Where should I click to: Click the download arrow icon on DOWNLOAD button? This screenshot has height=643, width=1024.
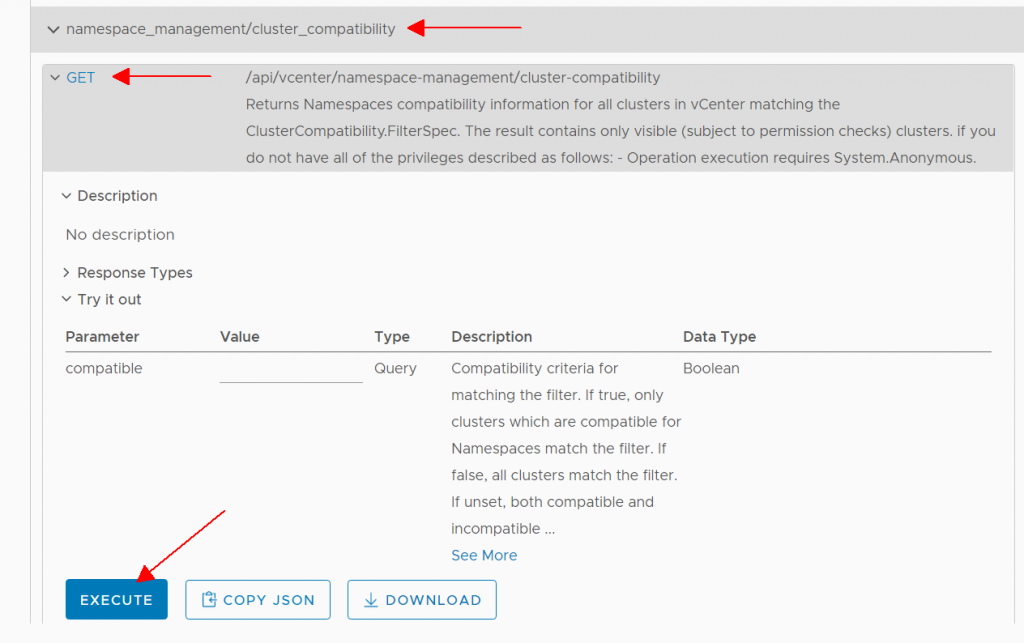click(369, 599)
